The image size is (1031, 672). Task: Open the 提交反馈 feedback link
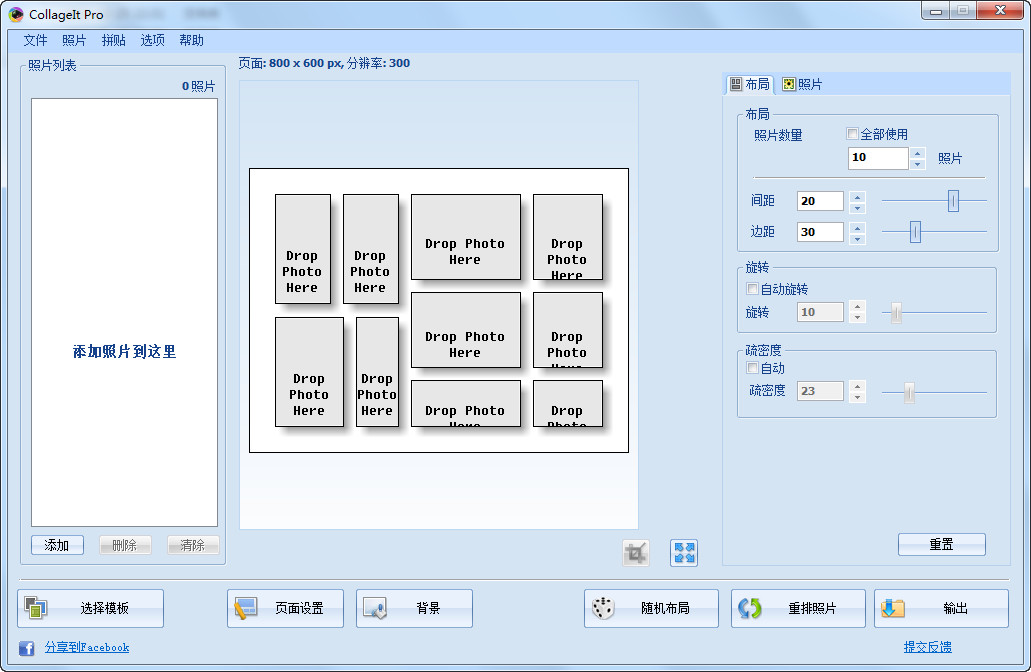coord(928,647)
